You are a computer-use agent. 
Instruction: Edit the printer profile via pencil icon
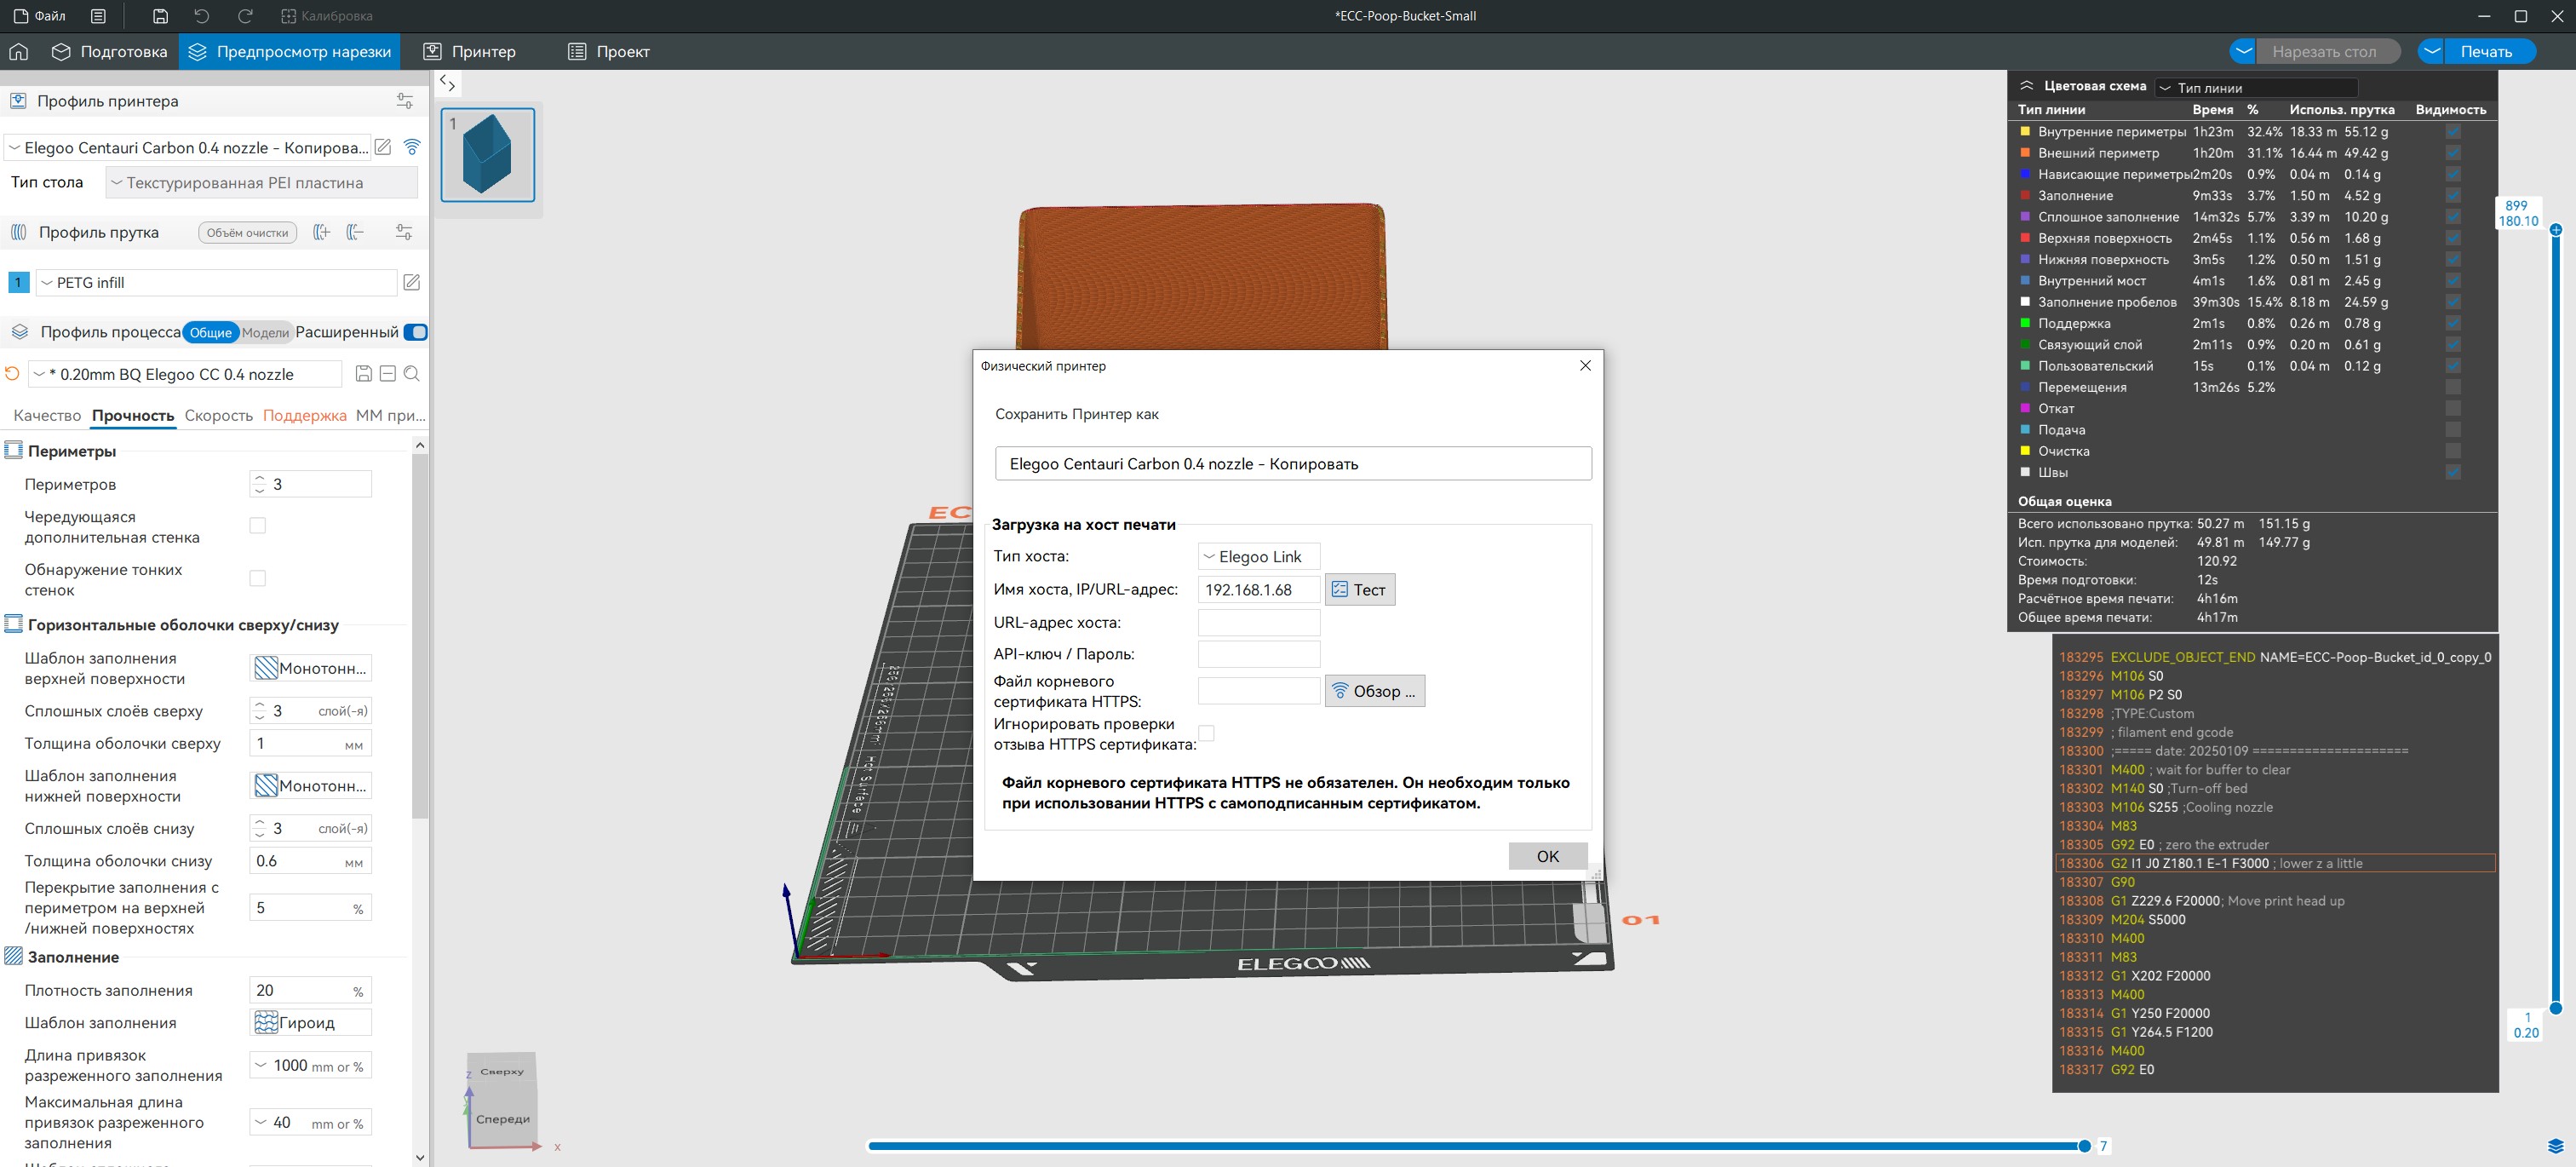[383, 147]
